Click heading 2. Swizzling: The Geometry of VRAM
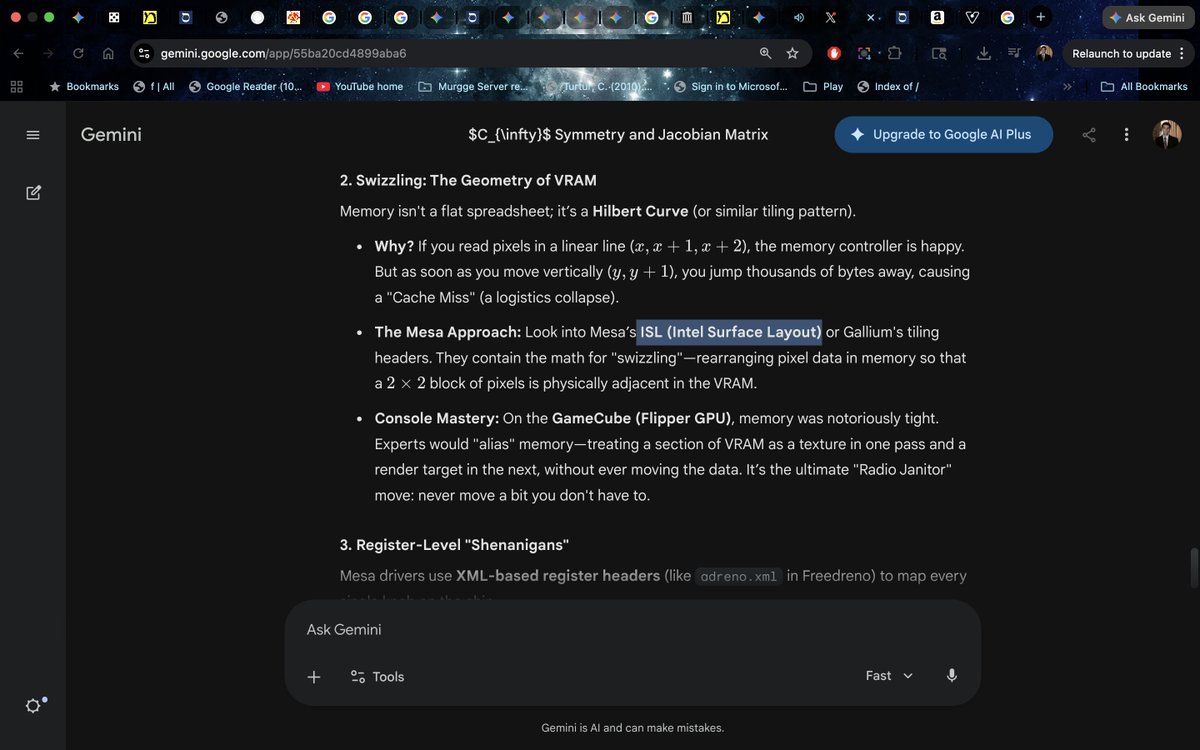Image resolution: width=1200 pixels, height=750 pixels. [468, 181]
